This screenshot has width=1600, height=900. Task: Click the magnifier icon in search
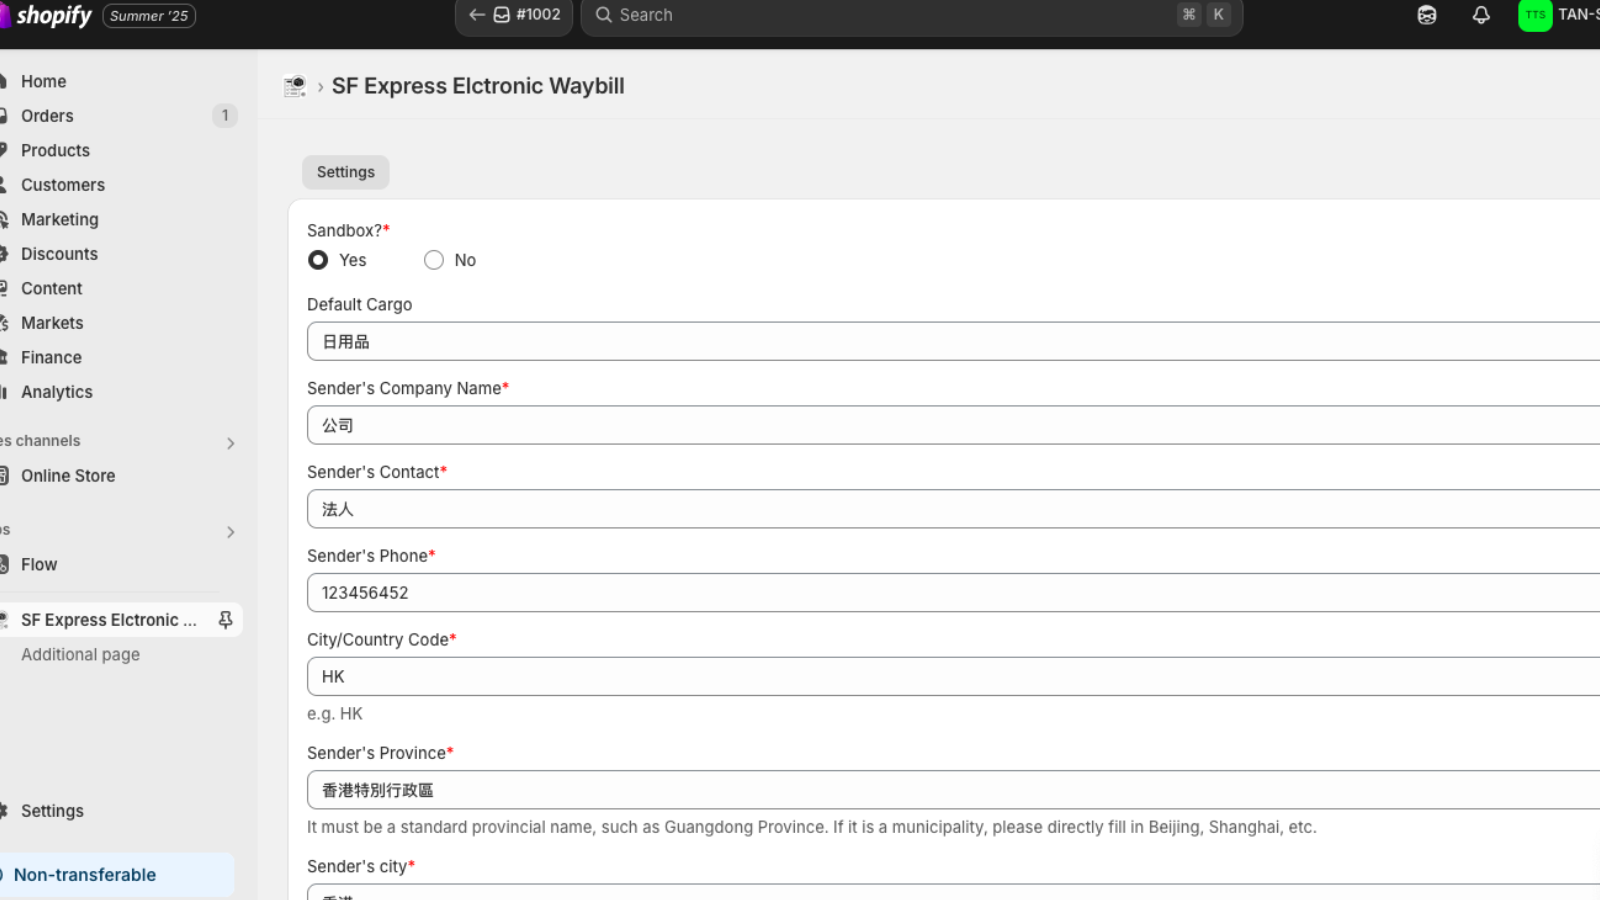pos(603,15)
